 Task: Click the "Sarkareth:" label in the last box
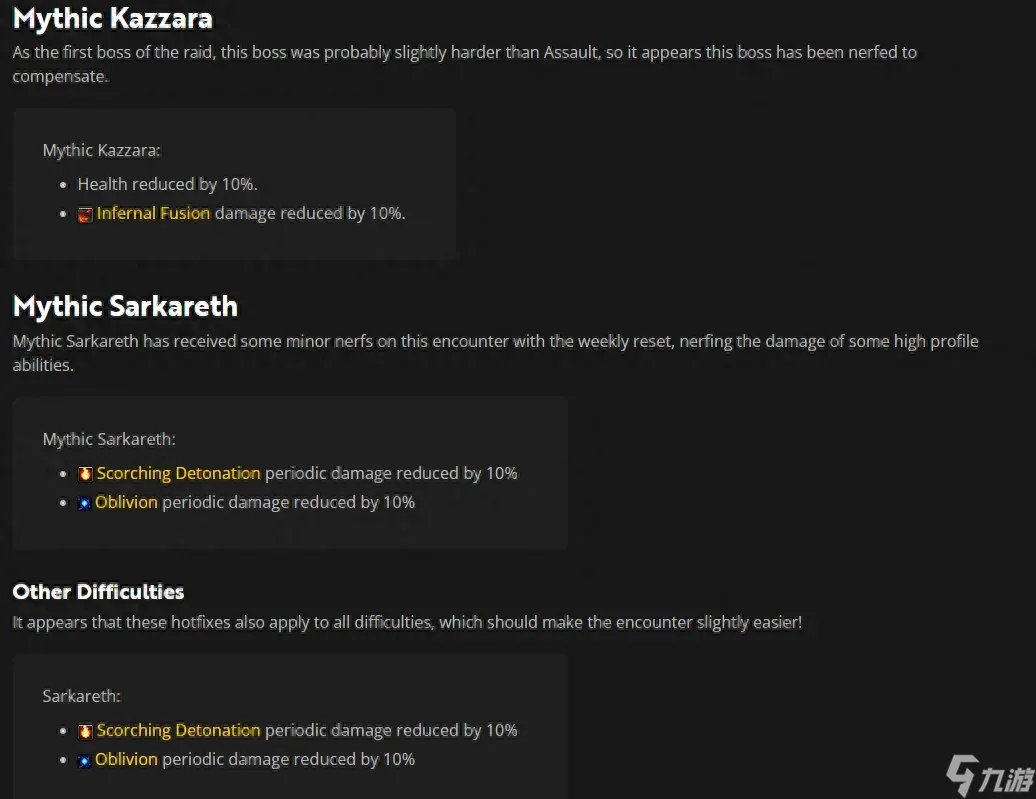(81, 696)
